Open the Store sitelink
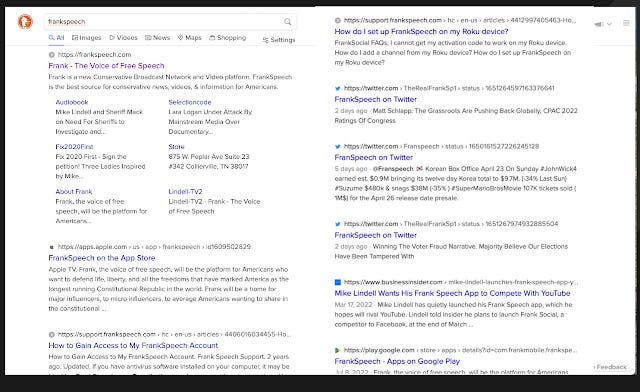640x392 pixels. [176, 147]
